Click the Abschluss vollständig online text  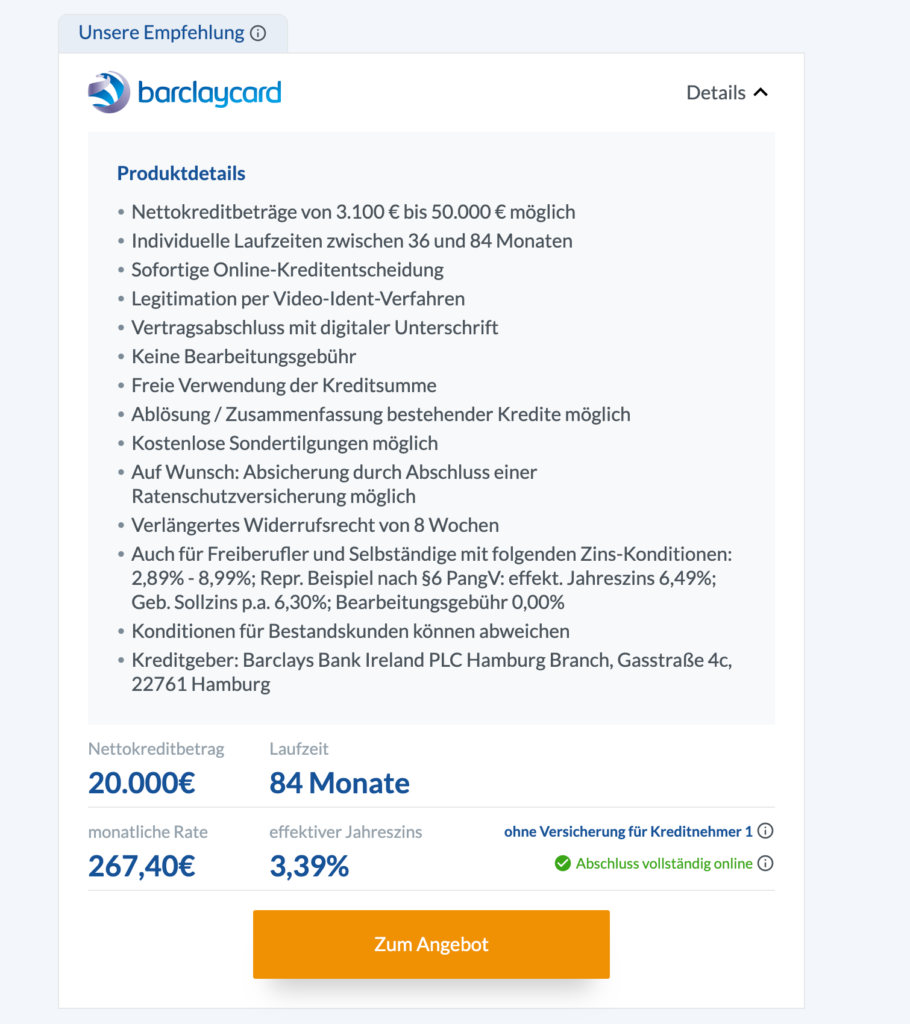tap(664, 863)
